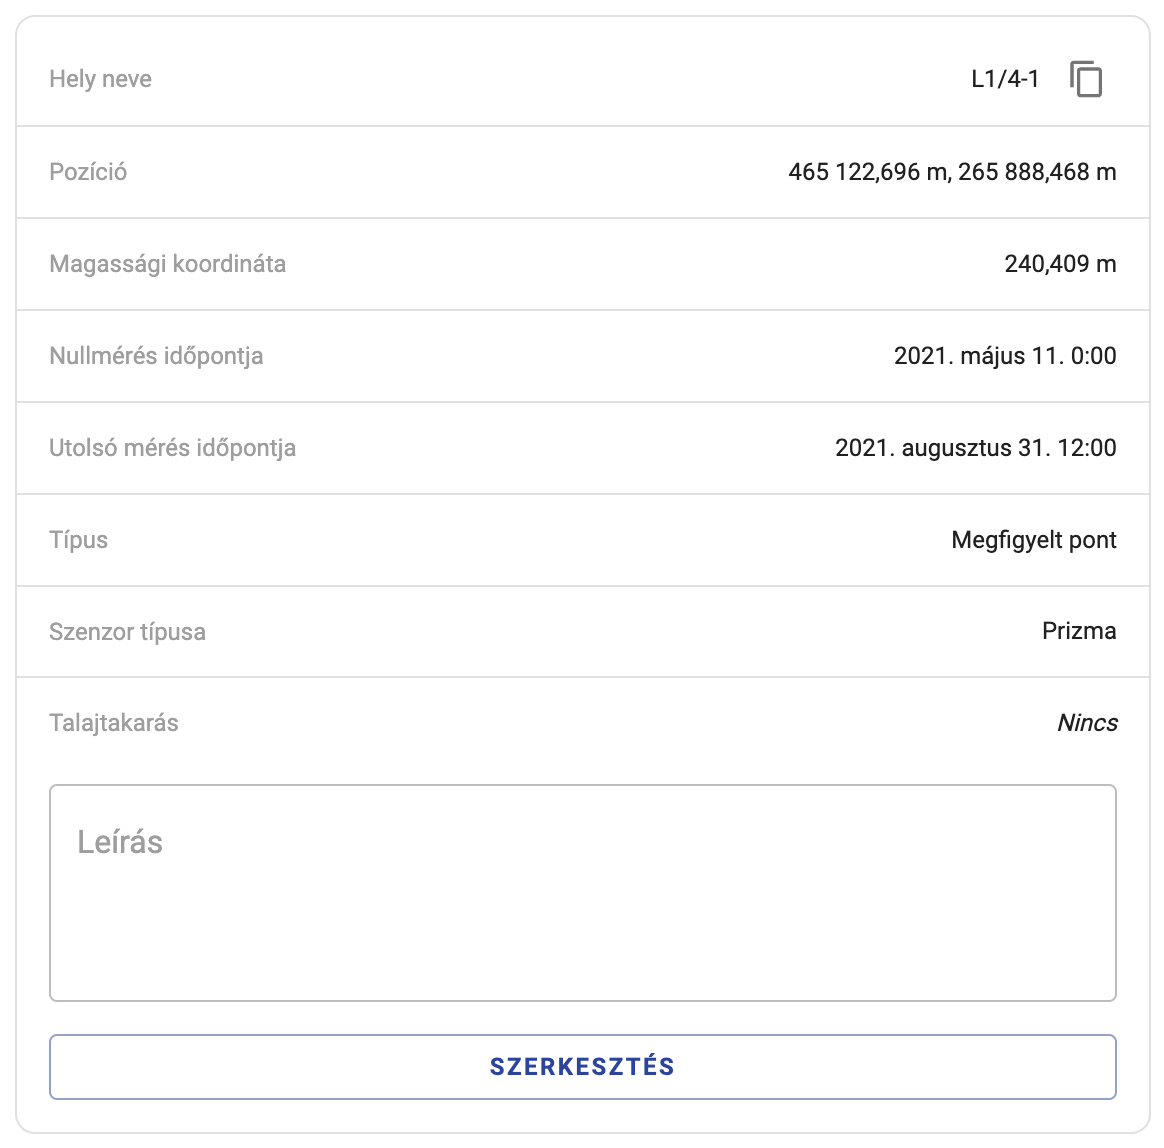Click the Magassági koordináta label
The width and height of the screenshot is (1164, 1148).
pyautogui.click(x=167, y=264)
